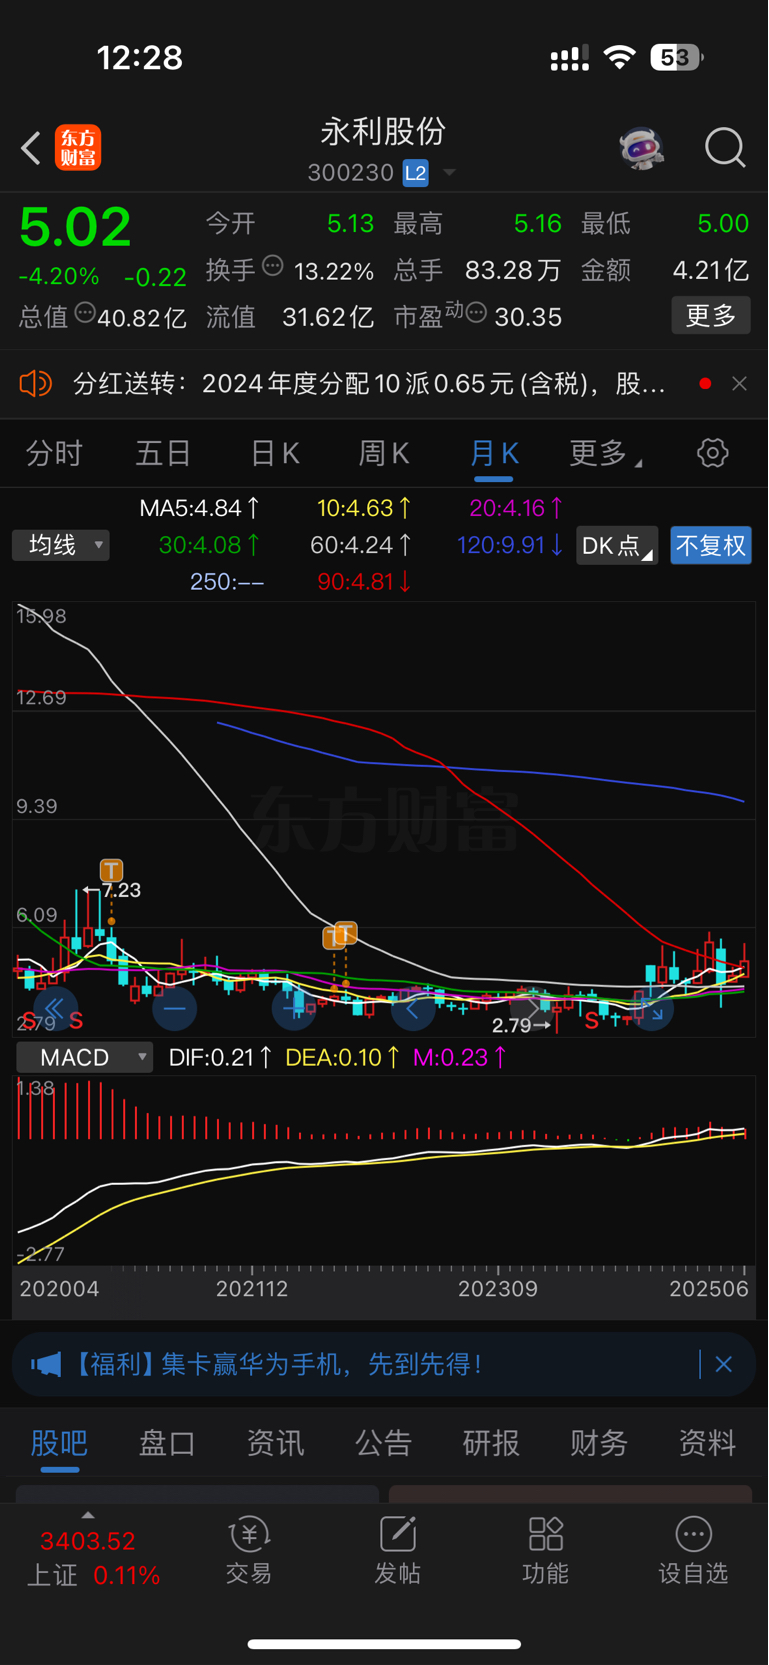769x1665 pixels.
Task: Change 不复权 adjustment mode button
Action: [x=711, y=546]
